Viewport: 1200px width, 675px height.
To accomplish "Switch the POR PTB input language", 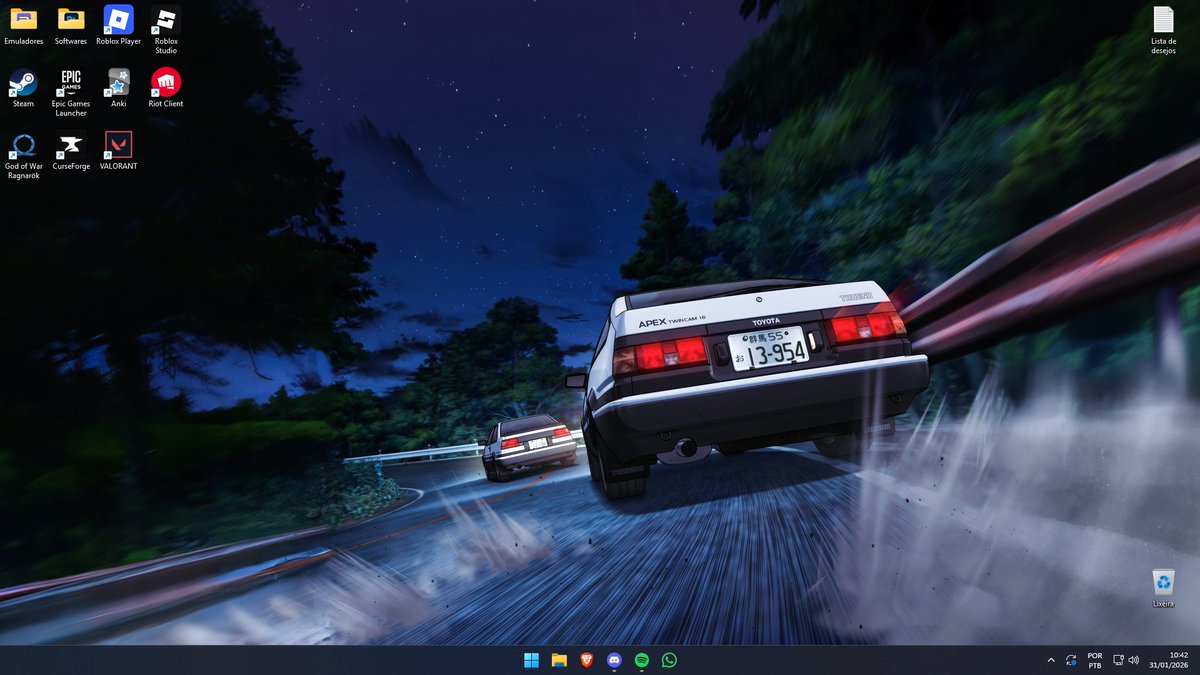I will (x=1095, y=660).
